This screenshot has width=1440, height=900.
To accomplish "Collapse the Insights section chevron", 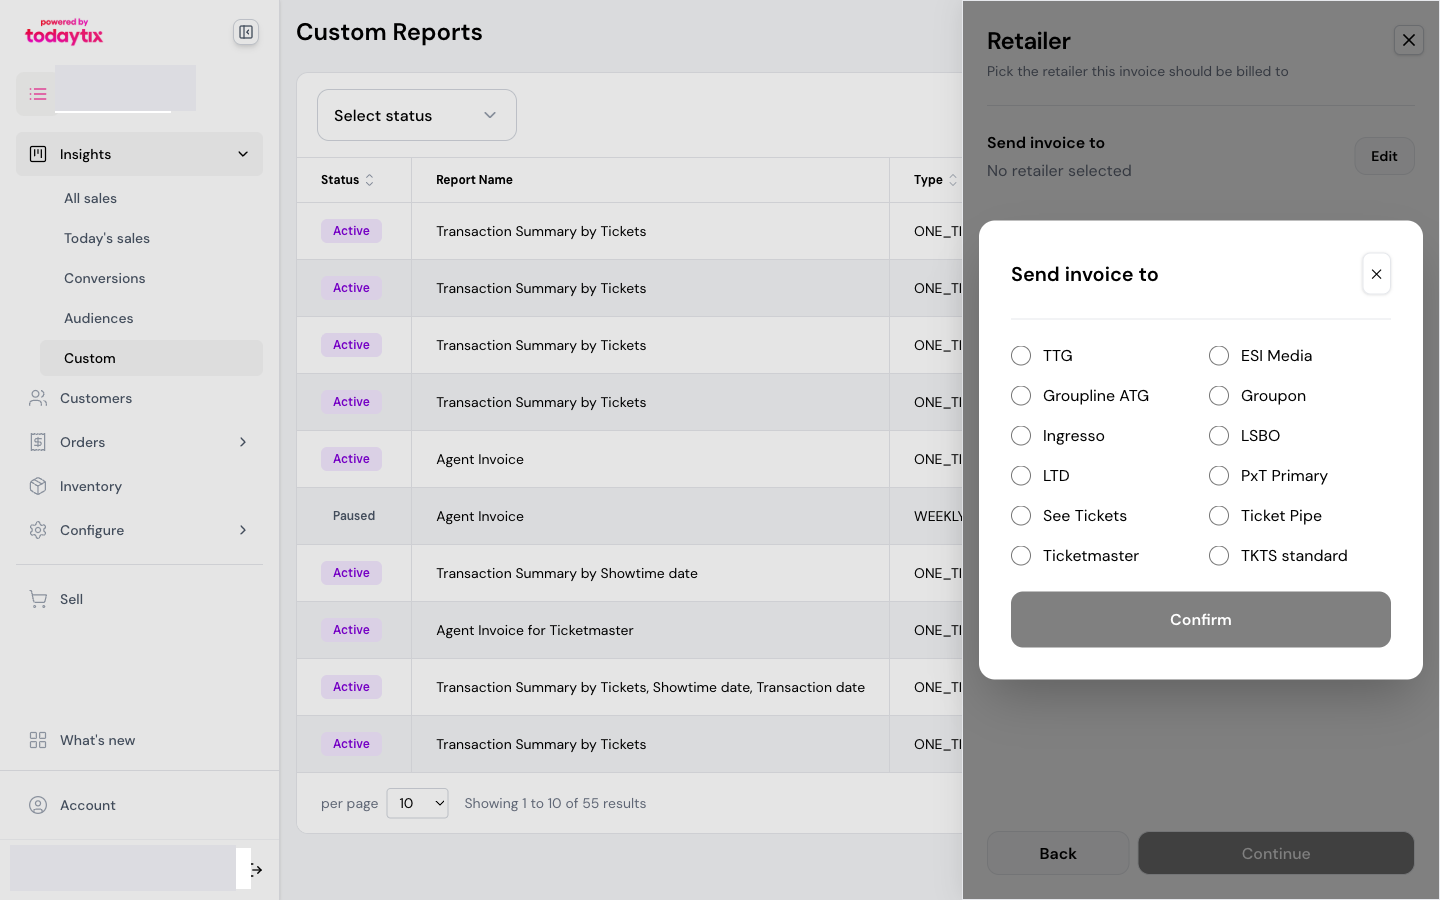I will 243,154.
